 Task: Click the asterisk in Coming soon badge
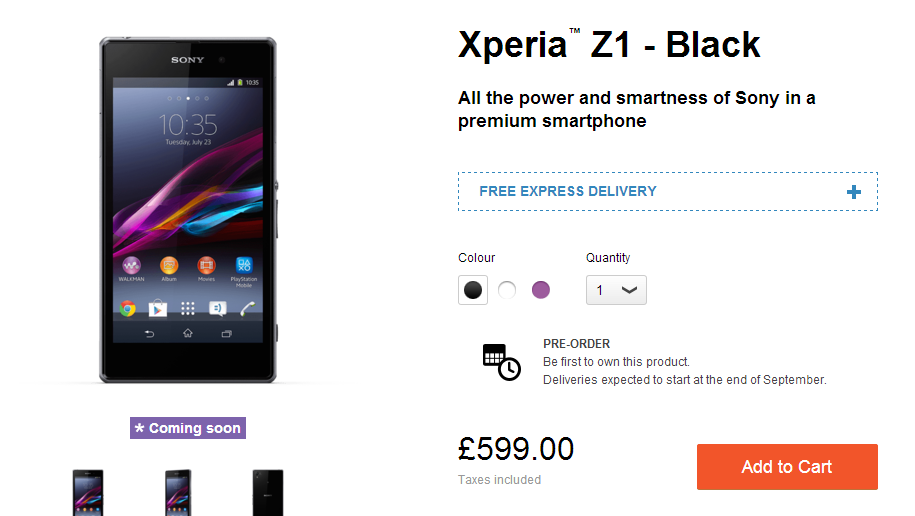point(139,428)
